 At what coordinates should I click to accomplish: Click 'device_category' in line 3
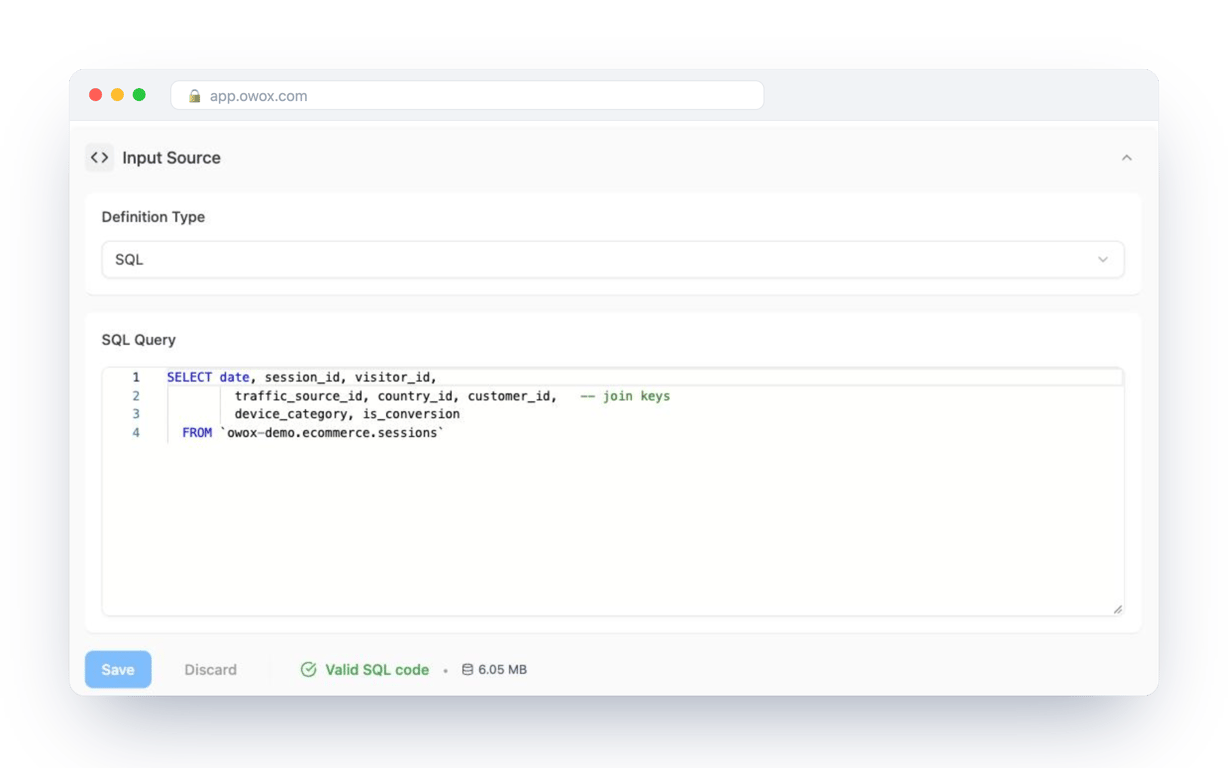[x=291, y=414]
